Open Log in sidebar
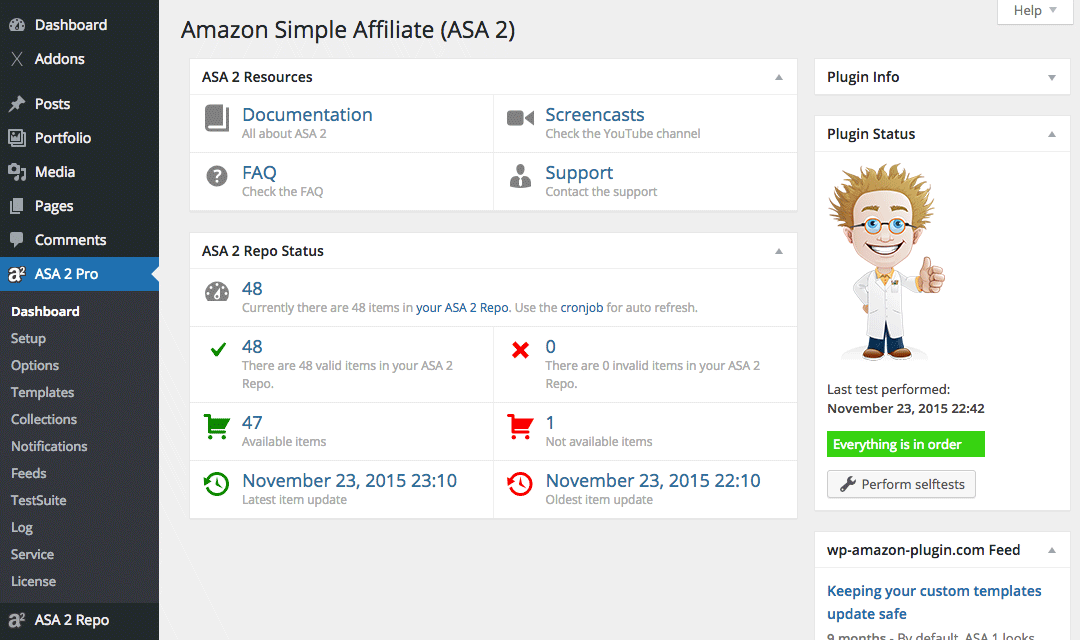Image resolution: width=1080 pixels, height=640 pixels. pos(21,527)
